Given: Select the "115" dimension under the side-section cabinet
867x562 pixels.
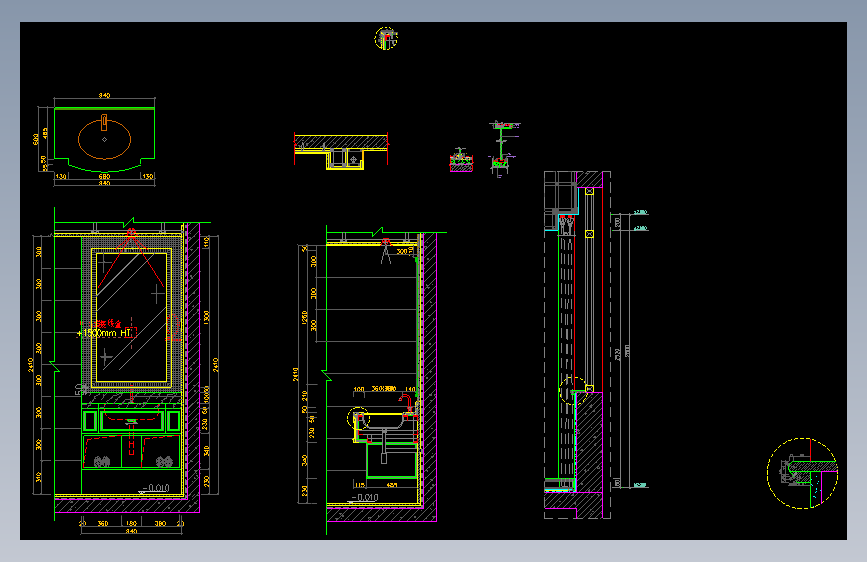Looking at the screenshot, I should [x=360, y=485].
